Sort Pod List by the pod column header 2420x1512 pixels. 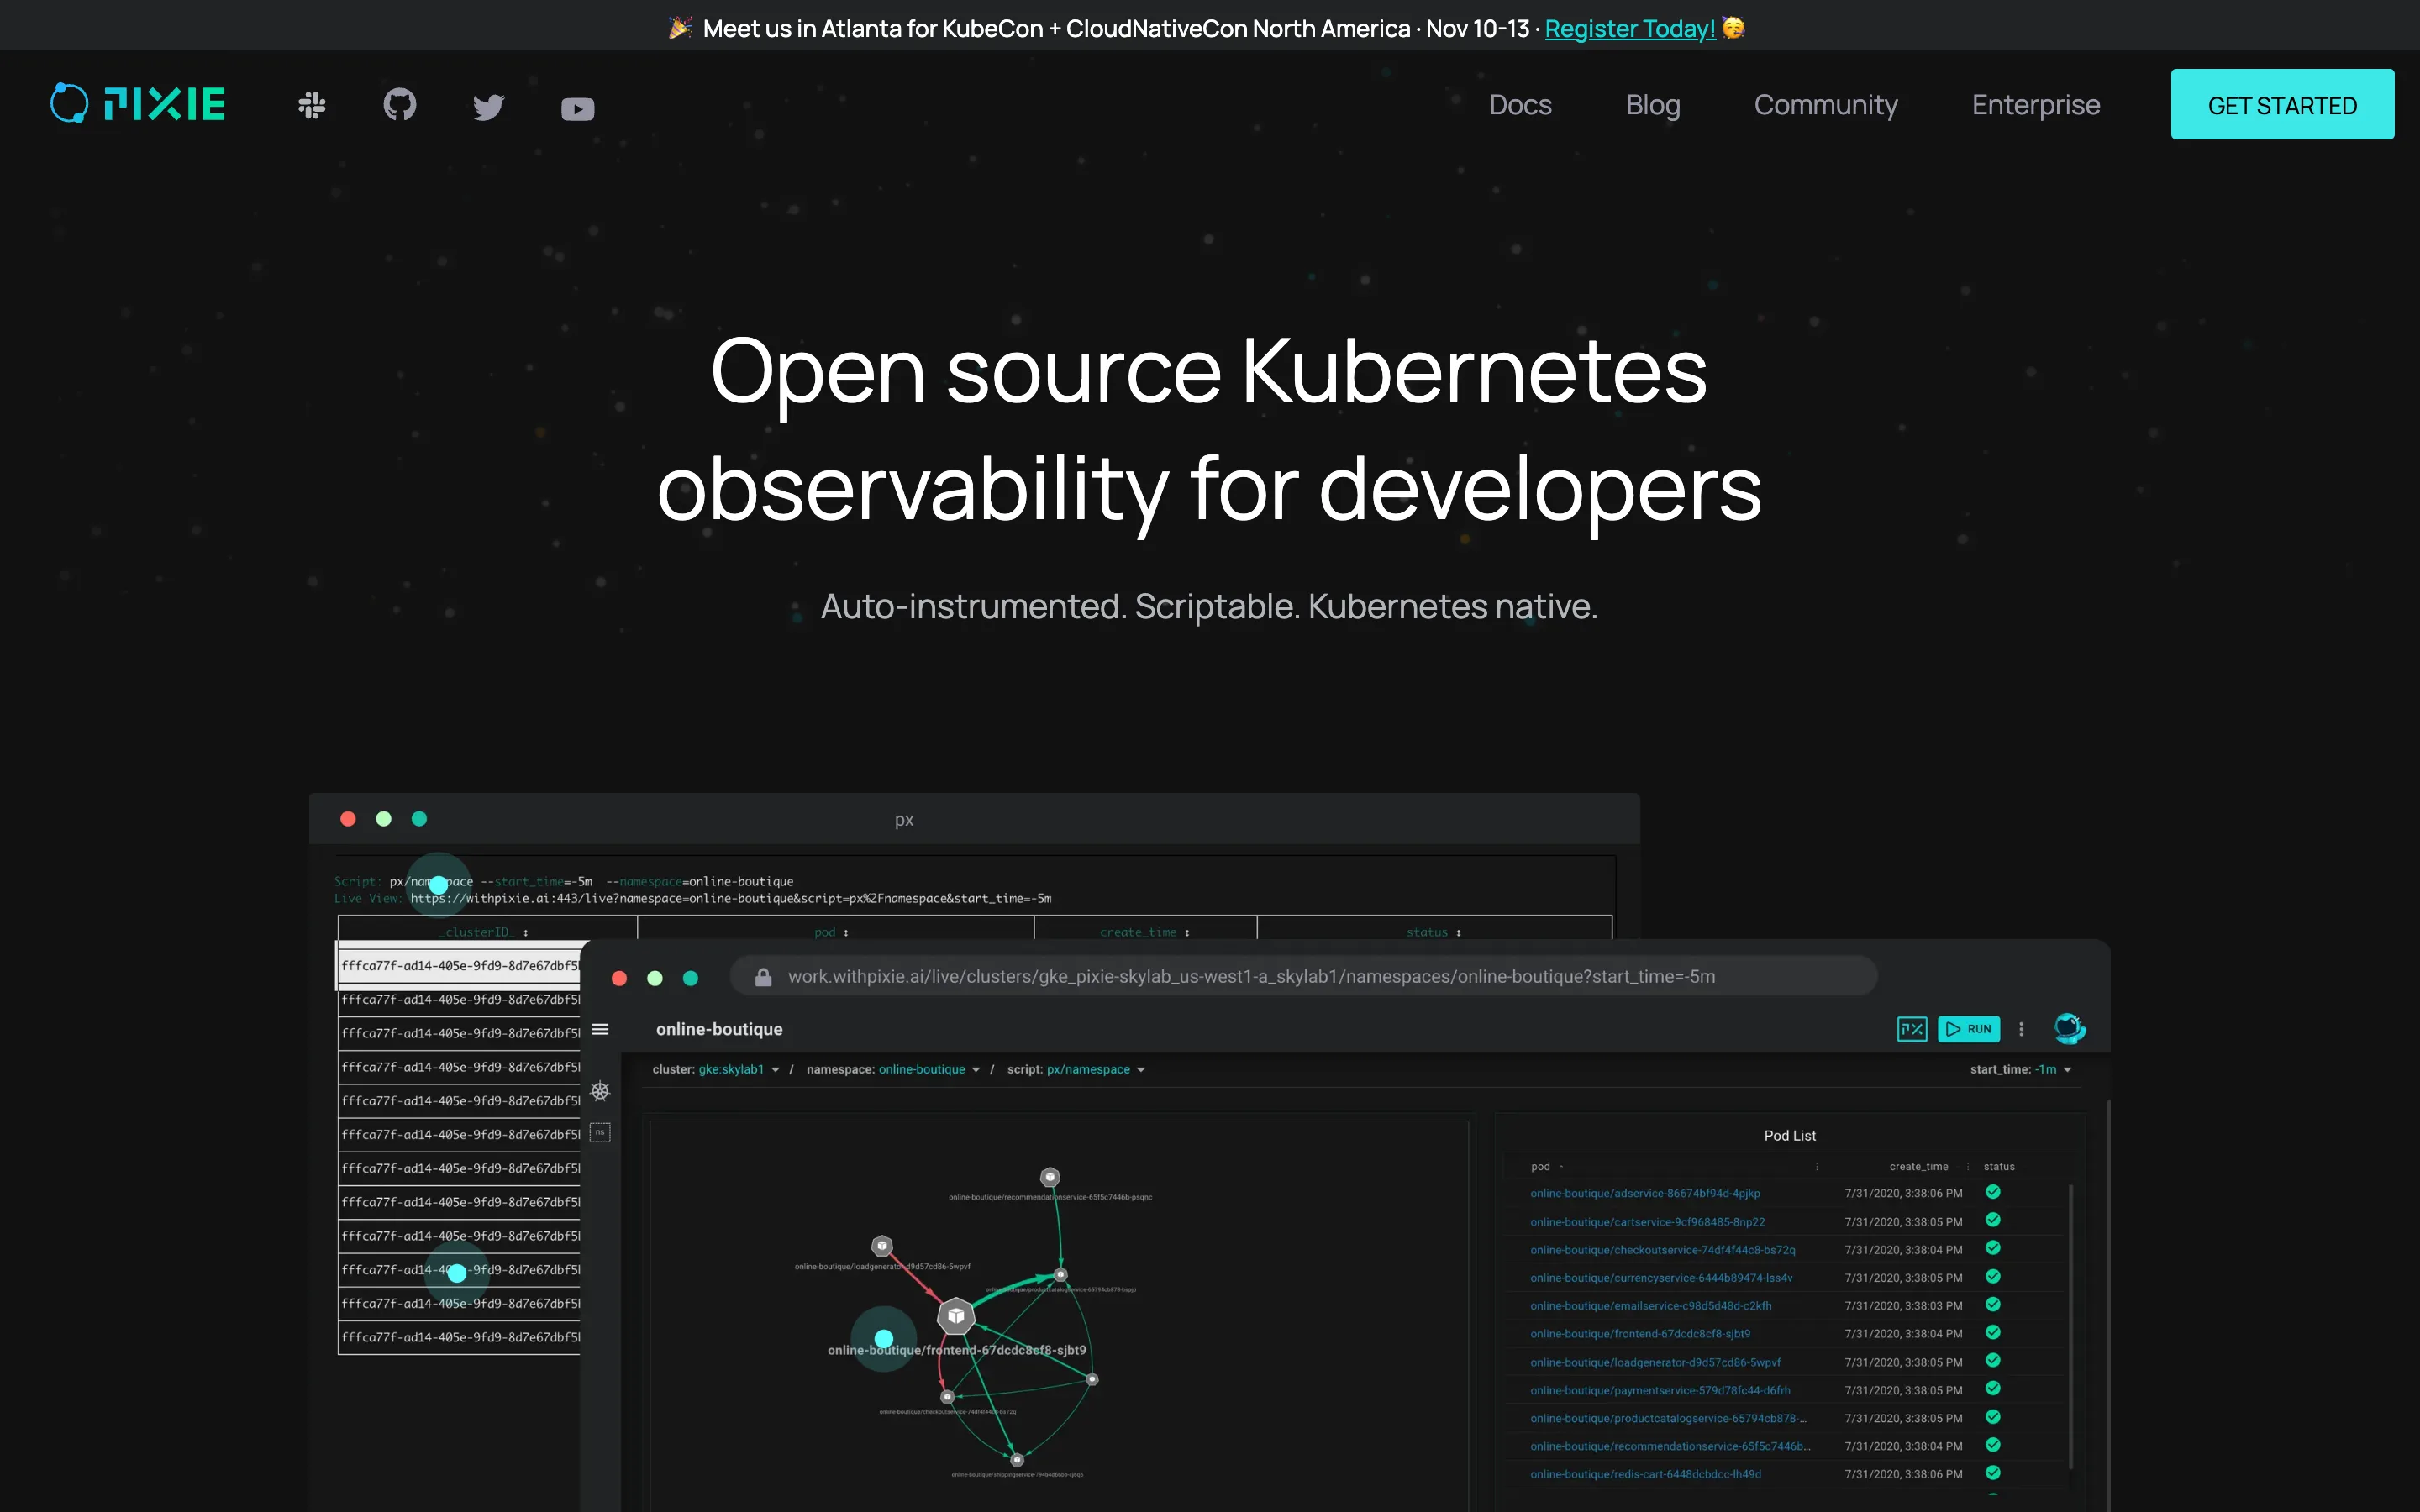coord(1540,1166)
